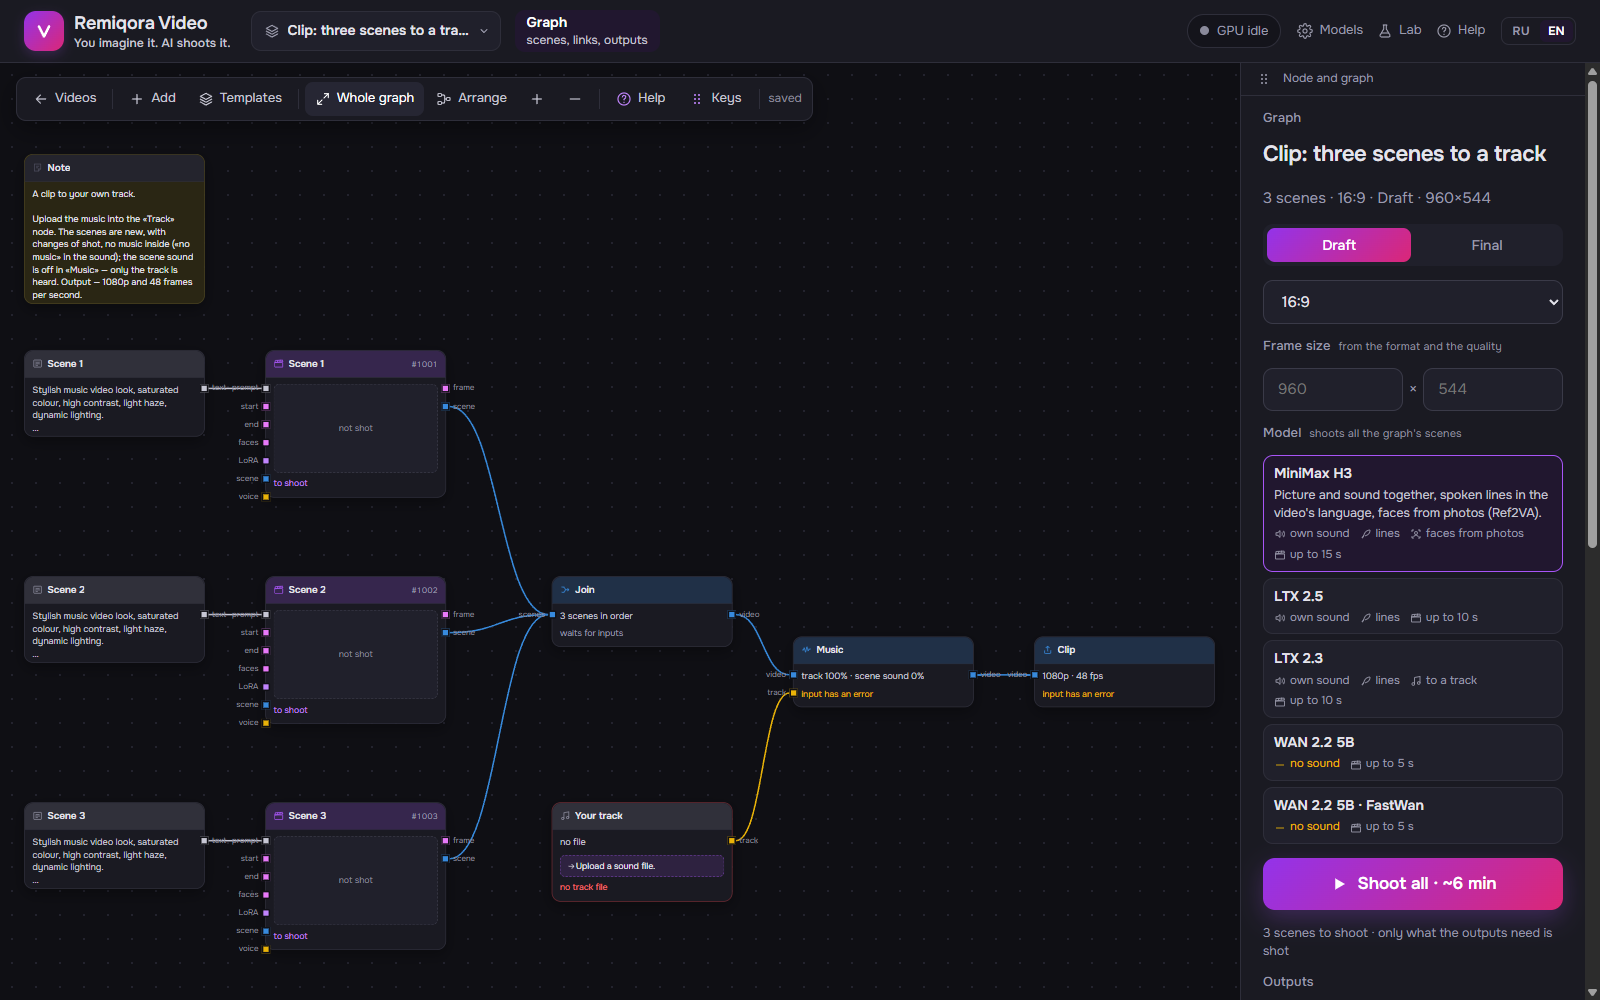Click the Scene 3 prompt node icon
Screen dimensions: 1600x1000
(37, 816)
